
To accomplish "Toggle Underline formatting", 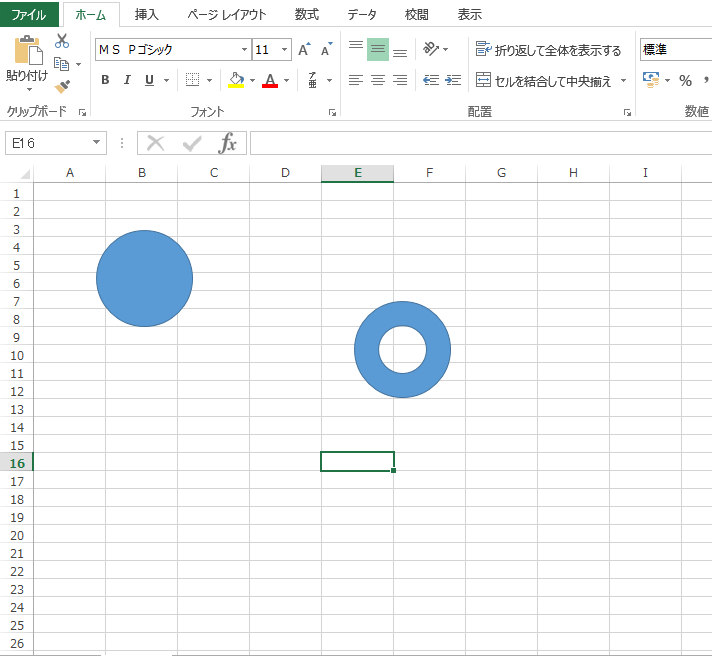I will [149, 80].
